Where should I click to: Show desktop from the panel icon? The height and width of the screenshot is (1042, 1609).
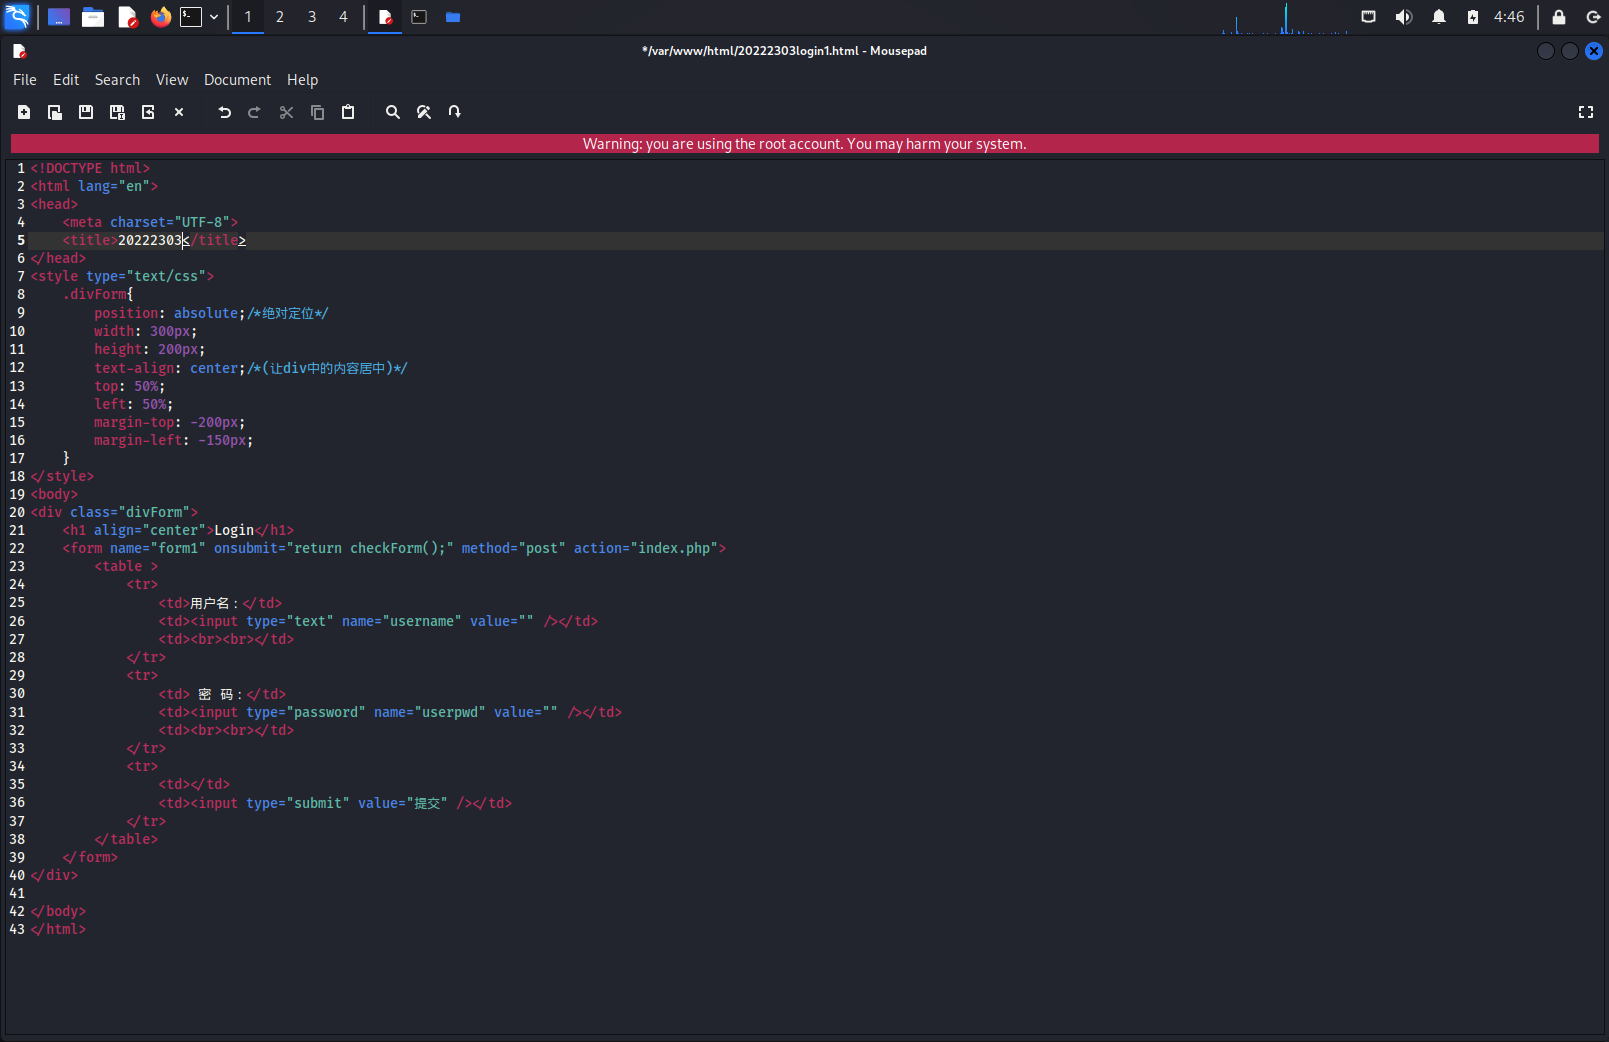(x=59, y=17)
